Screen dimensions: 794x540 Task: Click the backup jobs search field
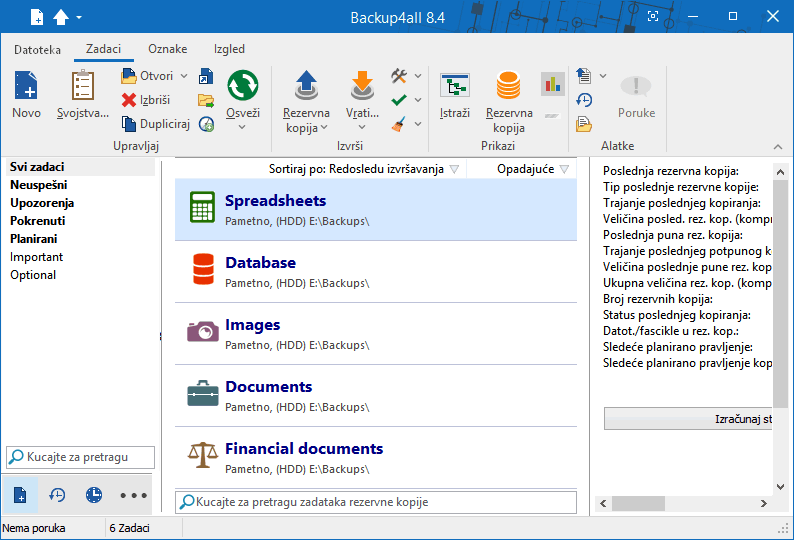coord(376,502)
